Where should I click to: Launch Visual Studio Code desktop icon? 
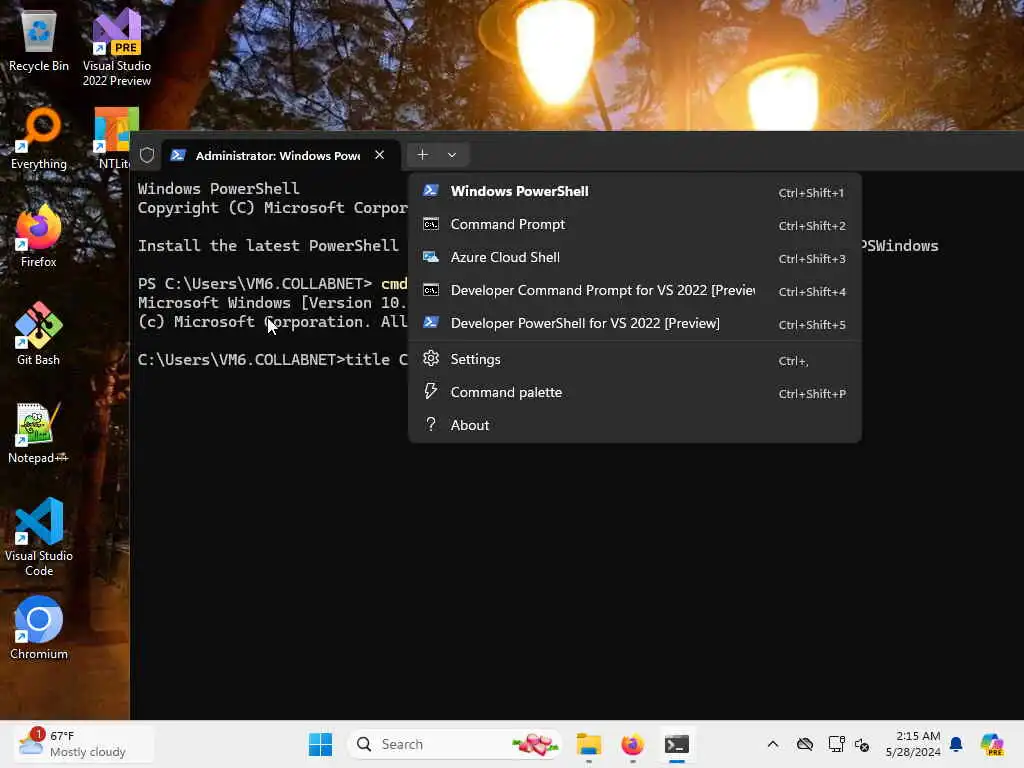(x=39, y=537)
